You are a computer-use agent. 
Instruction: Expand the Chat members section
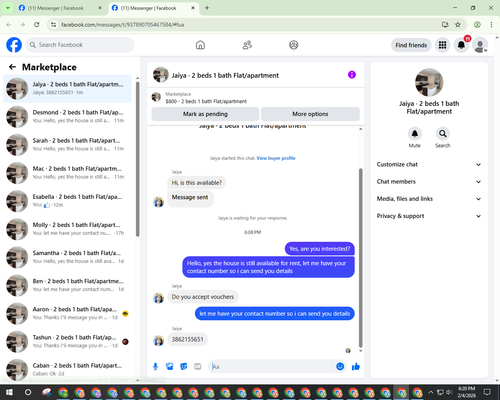[x=429, y=182]
